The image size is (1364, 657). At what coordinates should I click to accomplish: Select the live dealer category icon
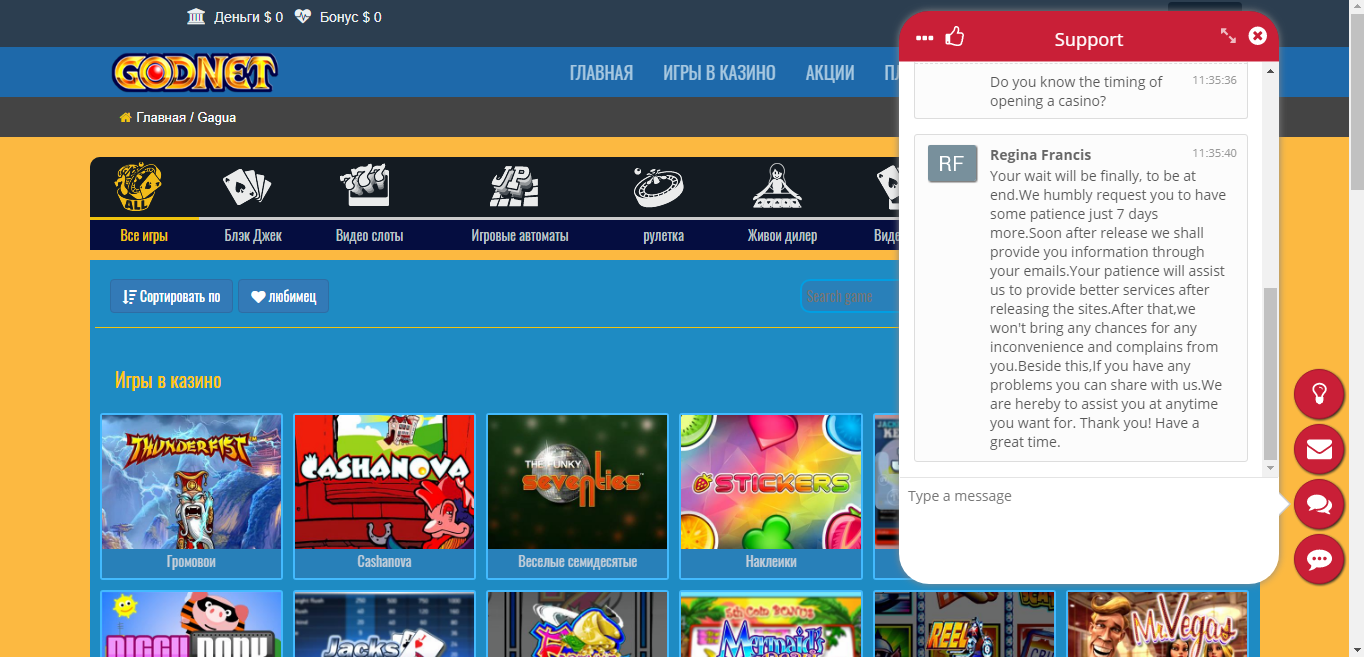[x=776, y=187]
